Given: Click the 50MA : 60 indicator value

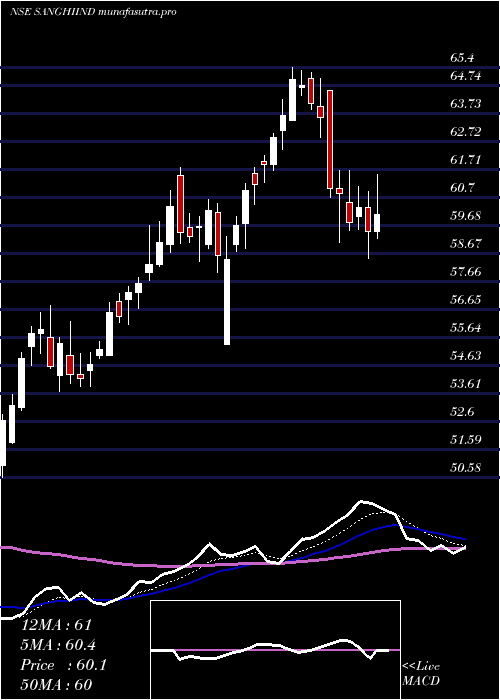Looking at the screenshot, I should pyautogui.click(x=56, y=685).
